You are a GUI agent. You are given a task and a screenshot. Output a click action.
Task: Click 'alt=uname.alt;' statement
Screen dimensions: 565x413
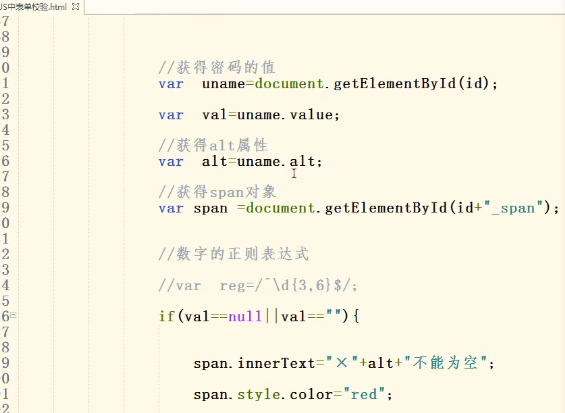(x=262, y=161)
